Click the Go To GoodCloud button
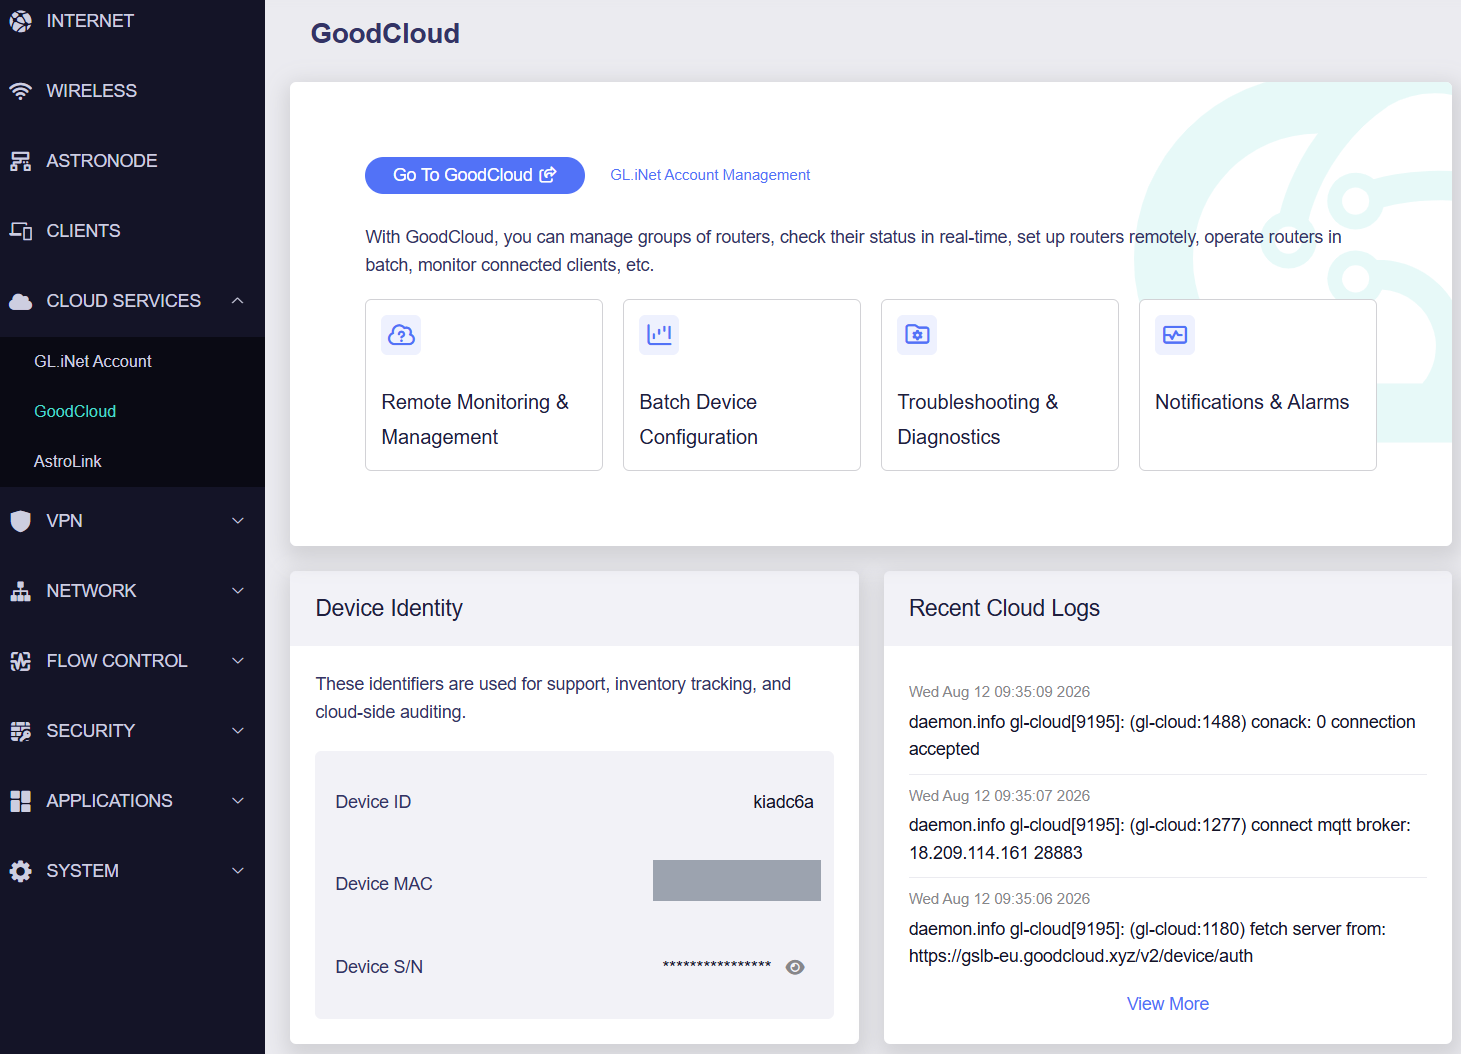 click(x=475, y=175)
